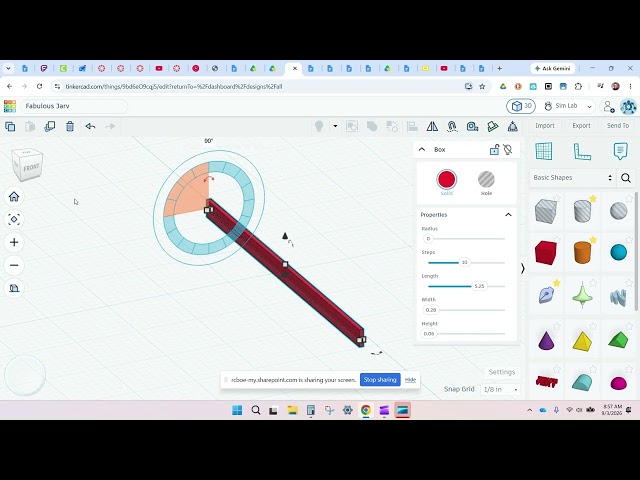
Task: Open the Windows Start menu
Action: coord(237,410)
